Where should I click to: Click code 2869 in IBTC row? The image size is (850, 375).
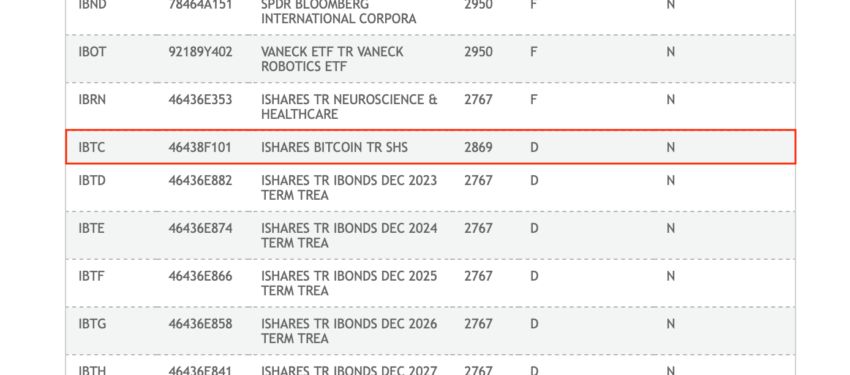pos(478,147)
